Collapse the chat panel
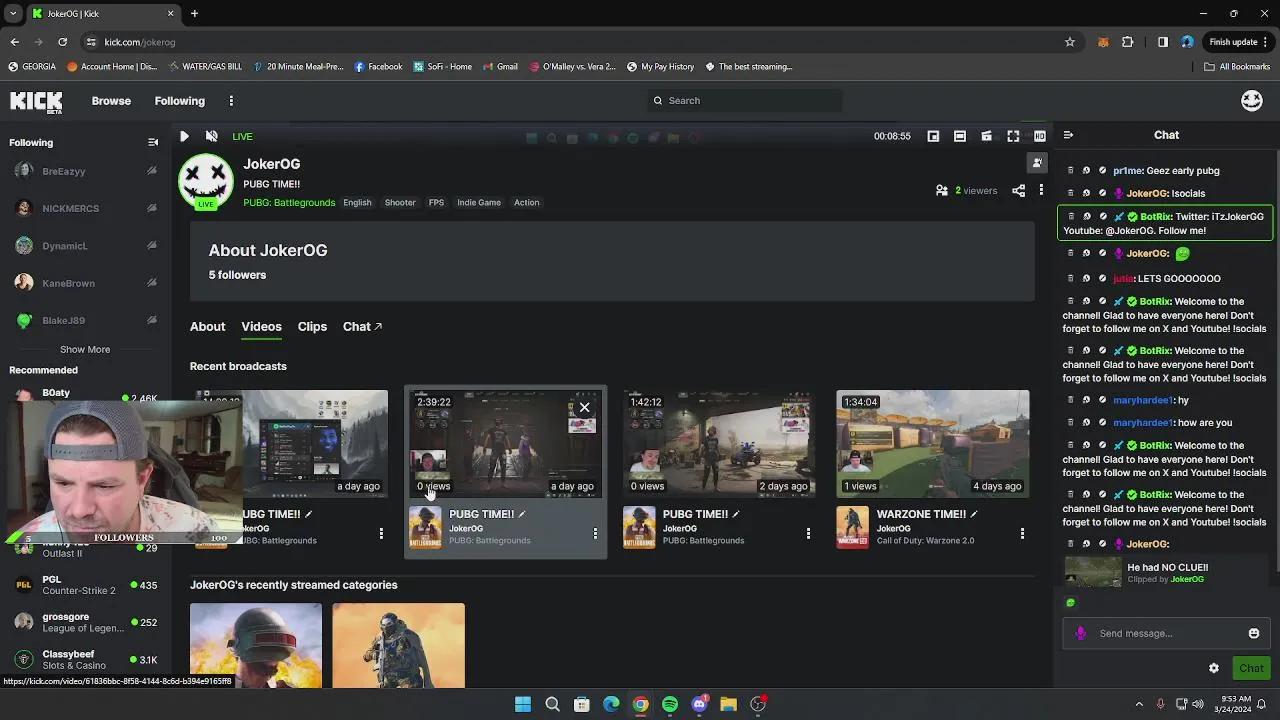 pos(1068,135)
